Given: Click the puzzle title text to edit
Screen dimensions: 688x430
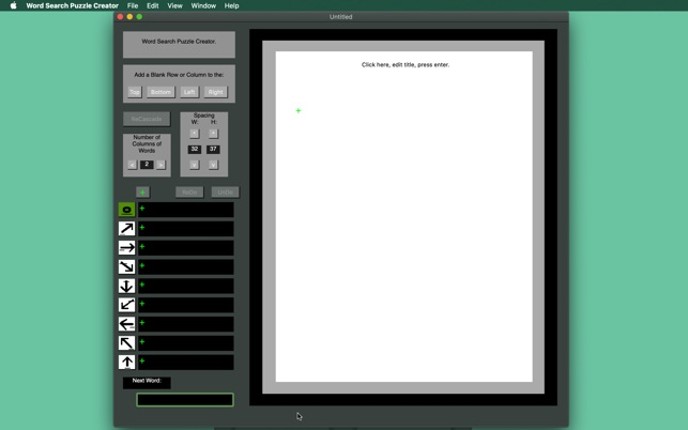Looking at the screenshot, I should (405, 64).
